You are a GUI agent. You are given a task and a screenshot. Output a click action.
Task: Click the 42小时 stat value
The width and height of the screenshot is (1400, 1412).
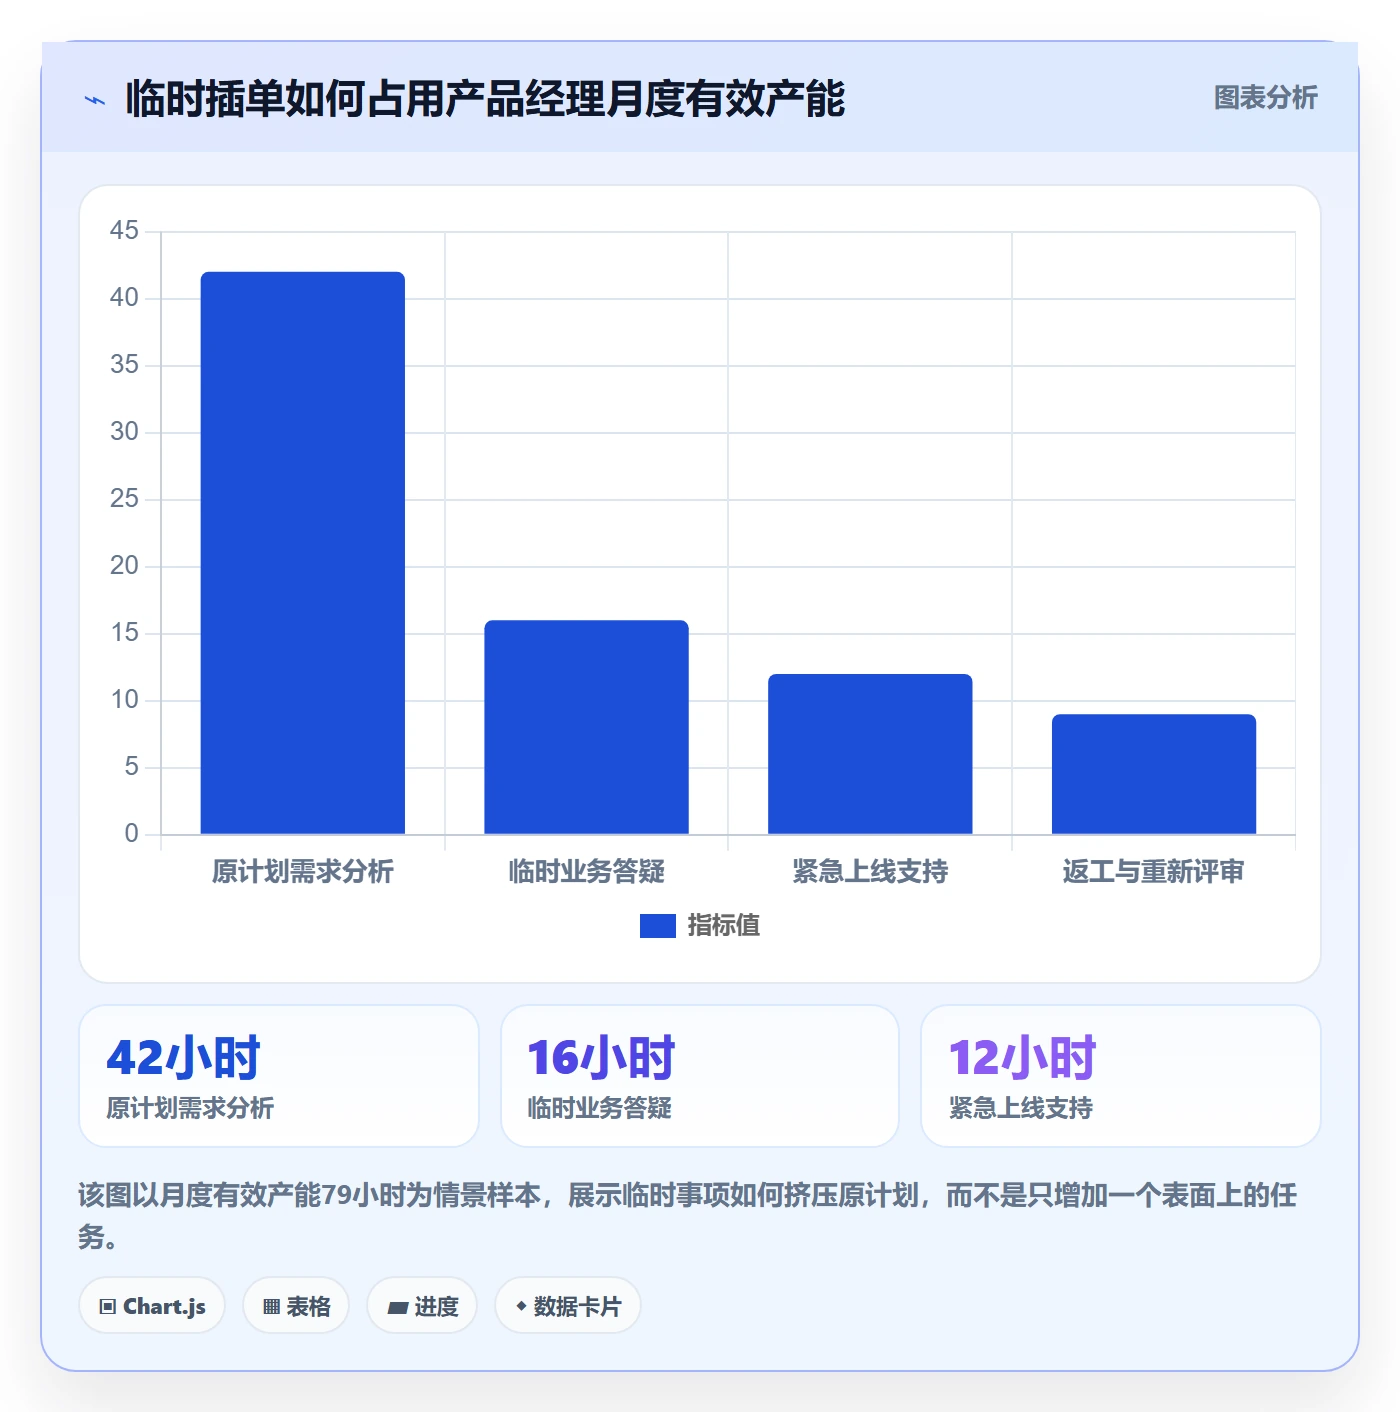coord(183,1058)
